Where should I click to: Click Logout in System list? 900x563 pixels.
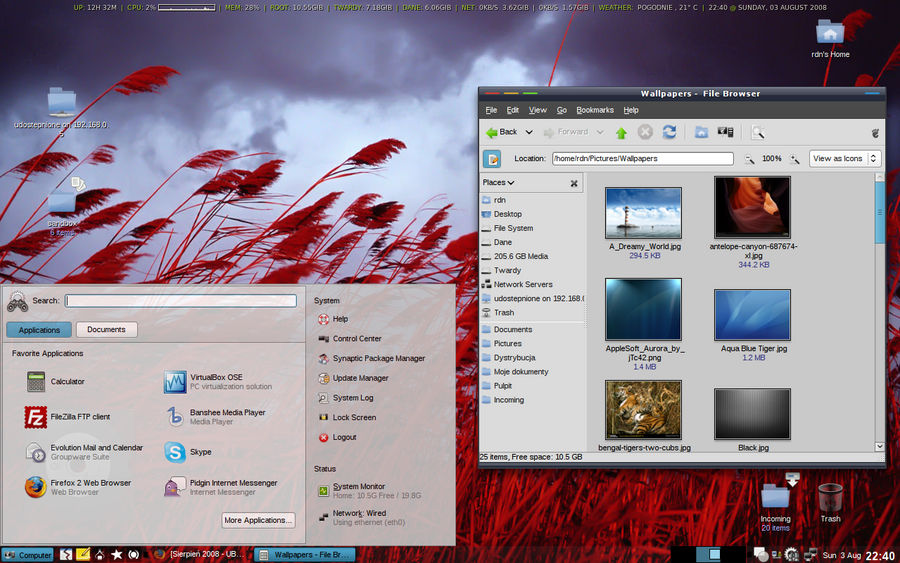(x=338, y=437)
